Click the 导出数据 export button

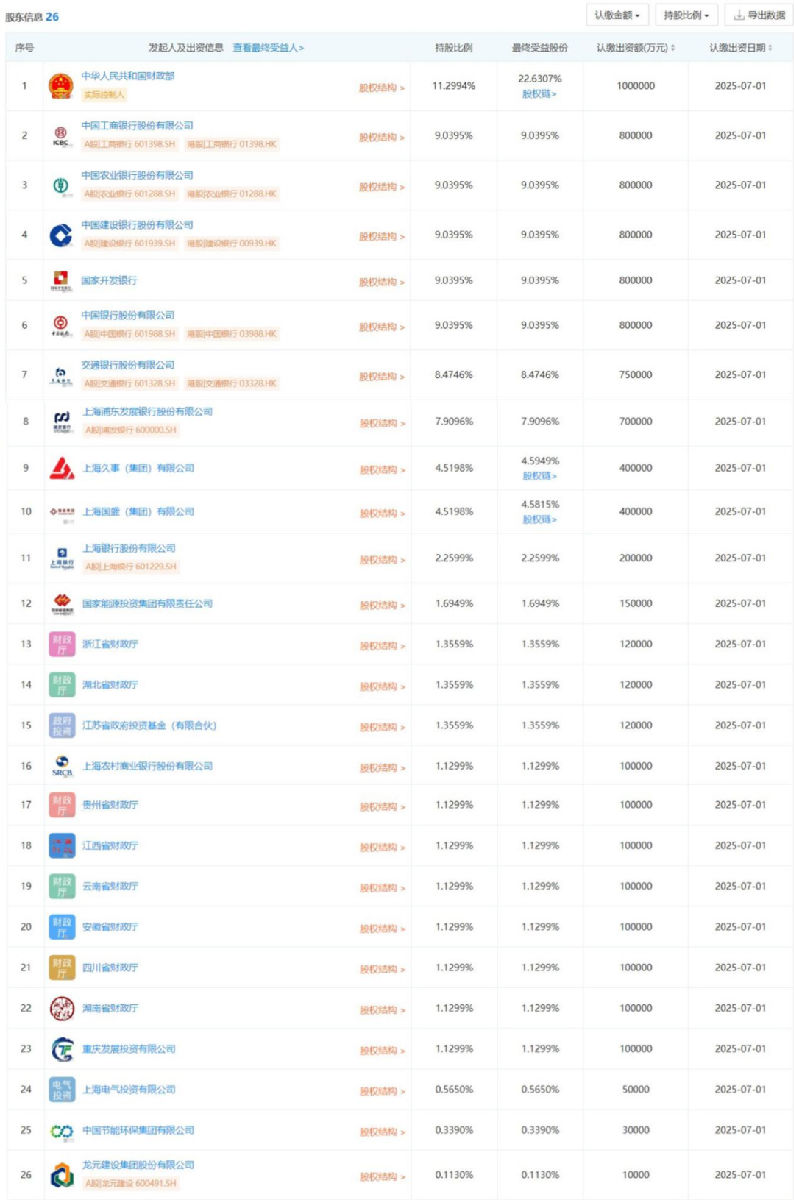759,15
